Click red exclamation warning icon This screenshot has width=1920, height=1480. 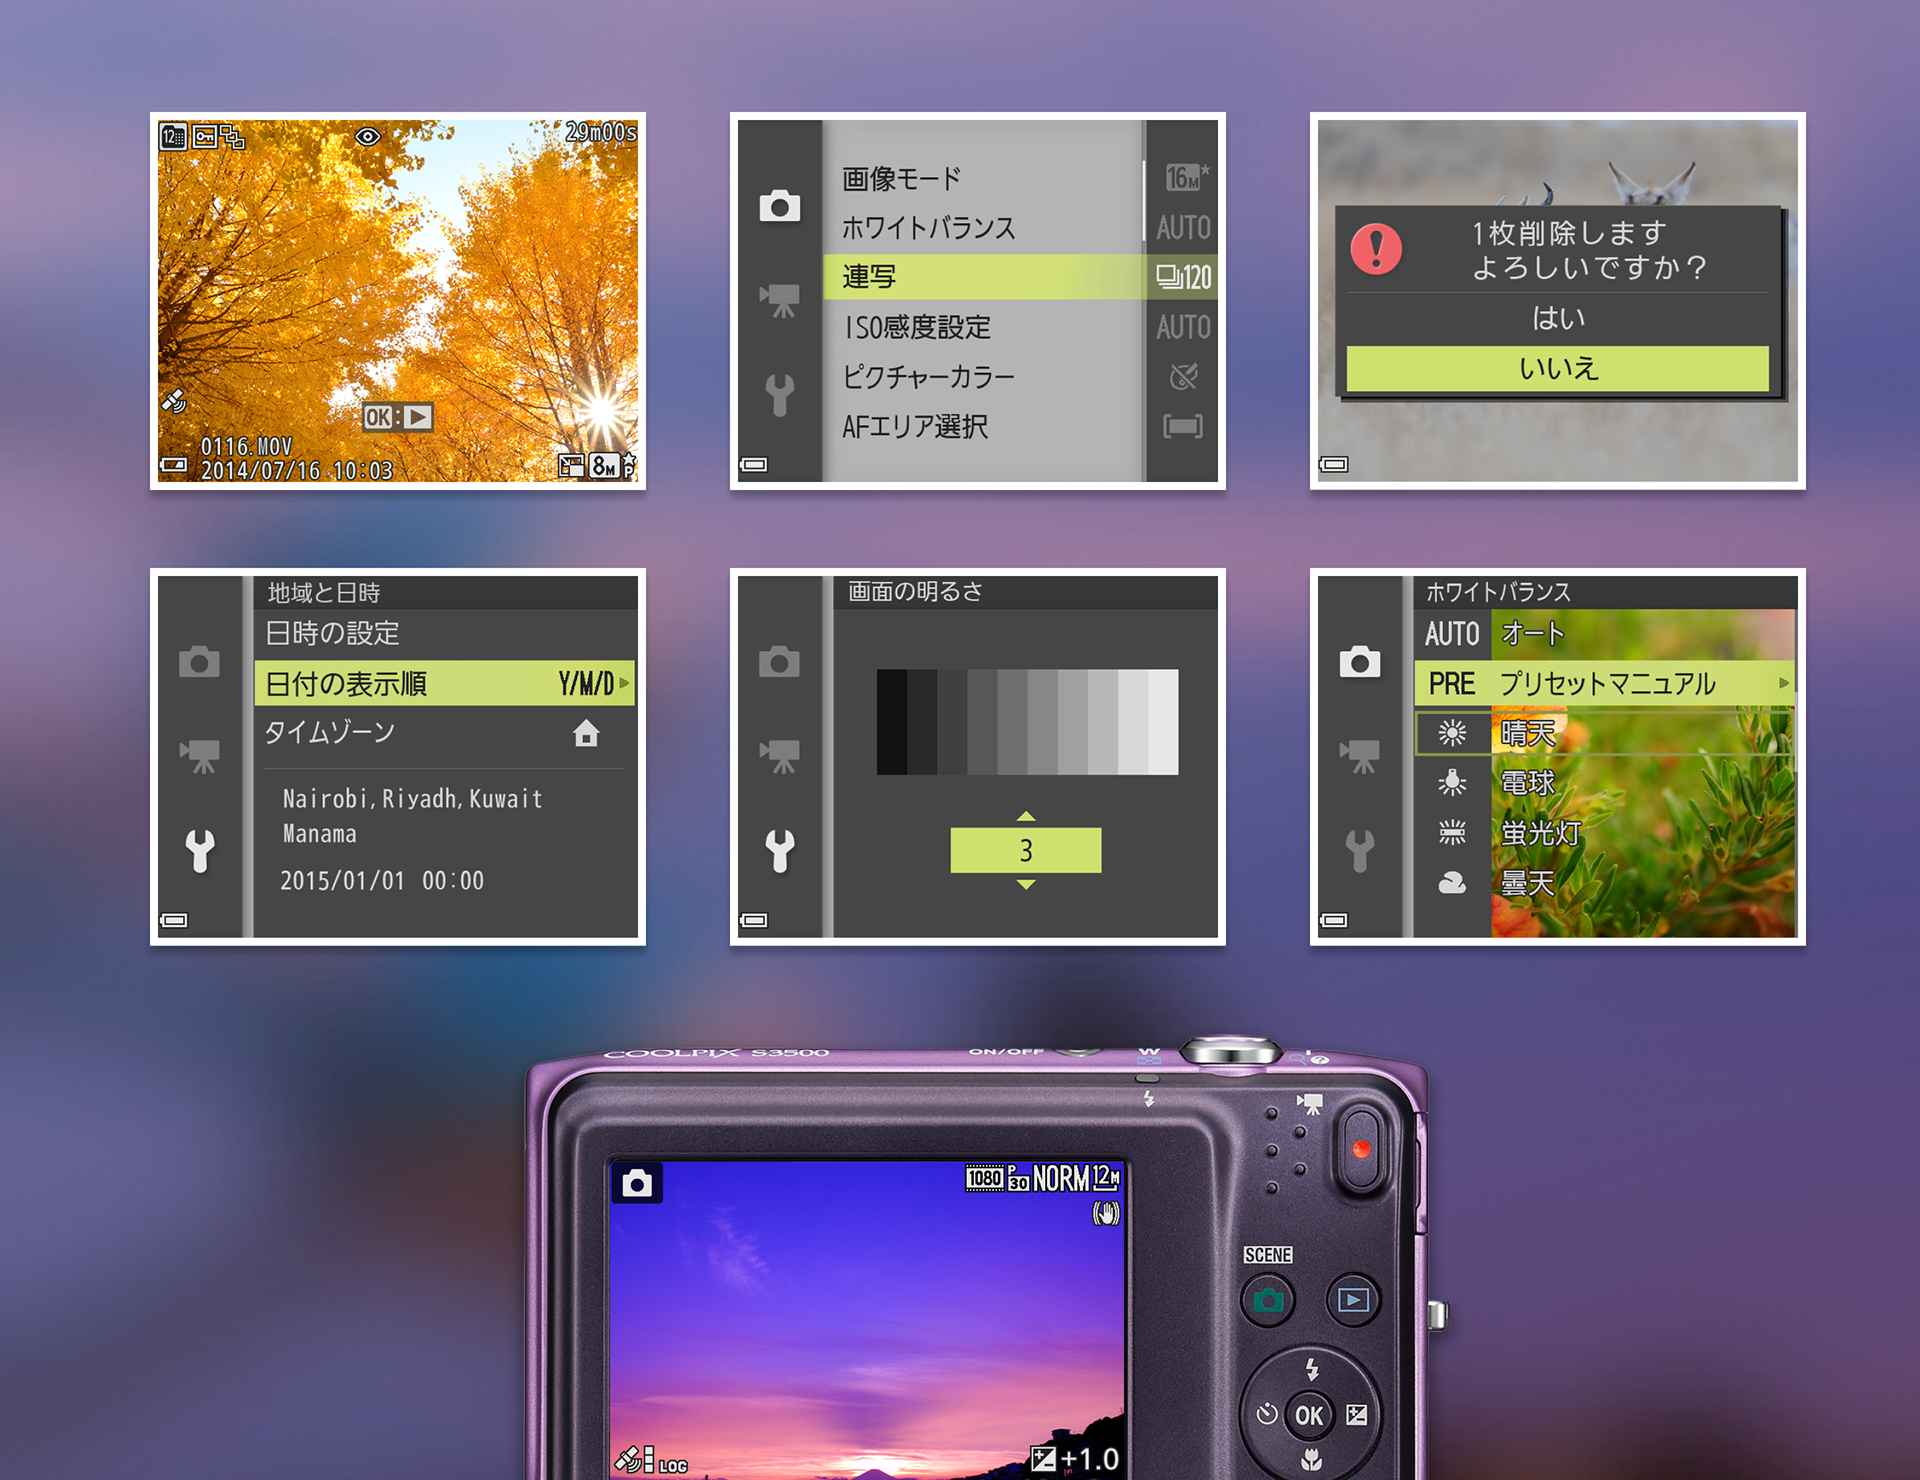pos(1376,248)
